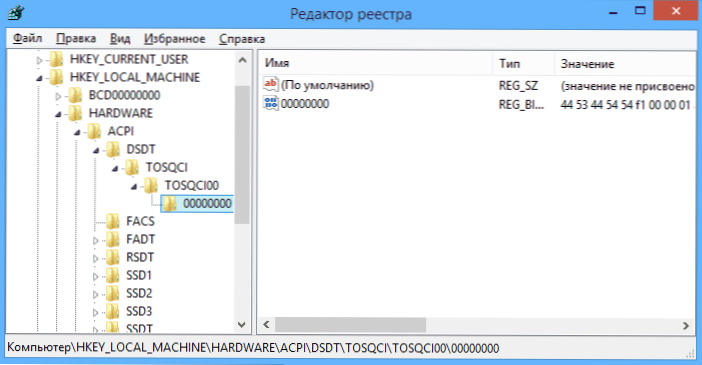Expand the HKEY_CURRENT_USER tree node
Screen dimensions: 702x365
point(39,60)
